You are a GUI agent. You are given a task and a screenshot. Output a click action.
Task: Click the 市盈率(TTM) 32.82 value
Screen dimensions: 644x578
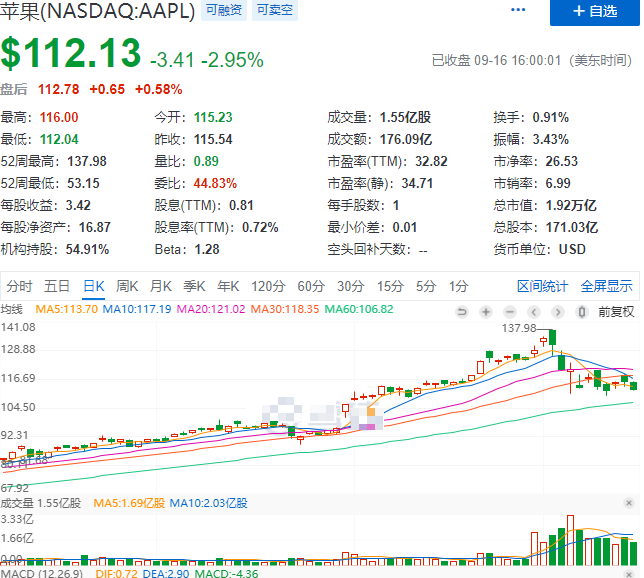click(431, 161)
